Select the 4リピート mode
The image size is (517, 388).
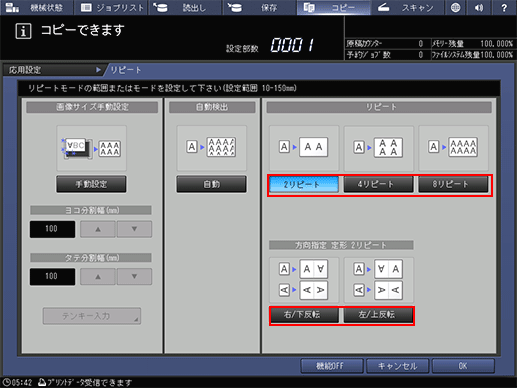pyautogui.click(x=378, y=184)
